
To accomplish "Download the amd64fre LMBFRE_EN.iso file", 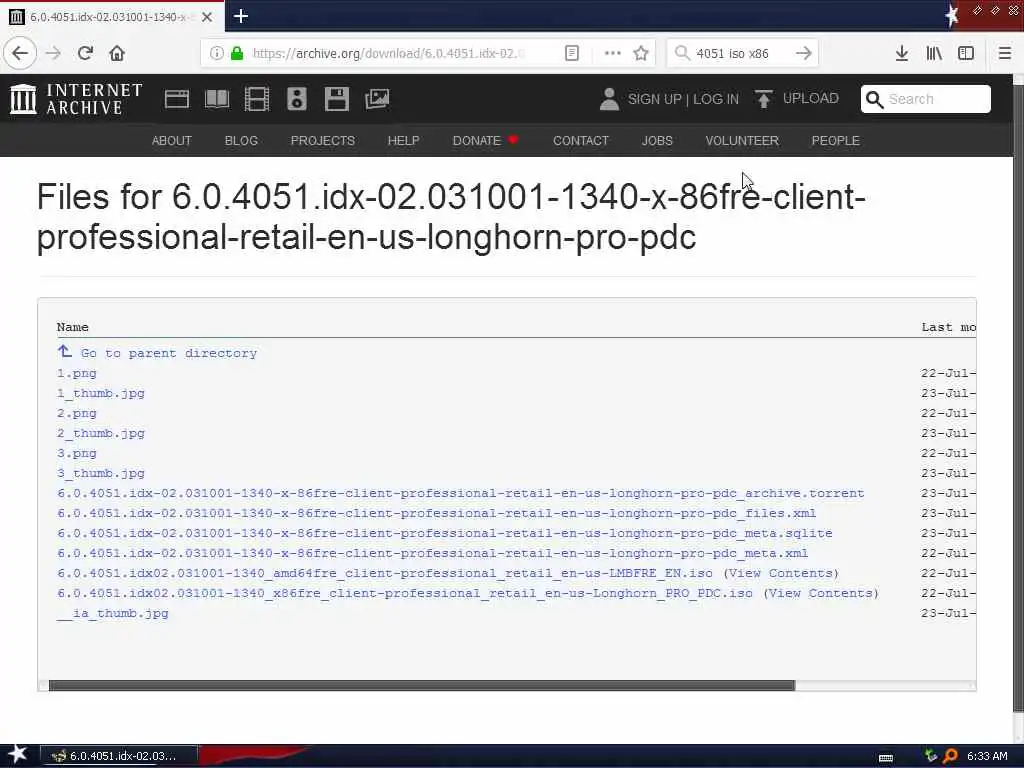I will click(x=385, y=573).
